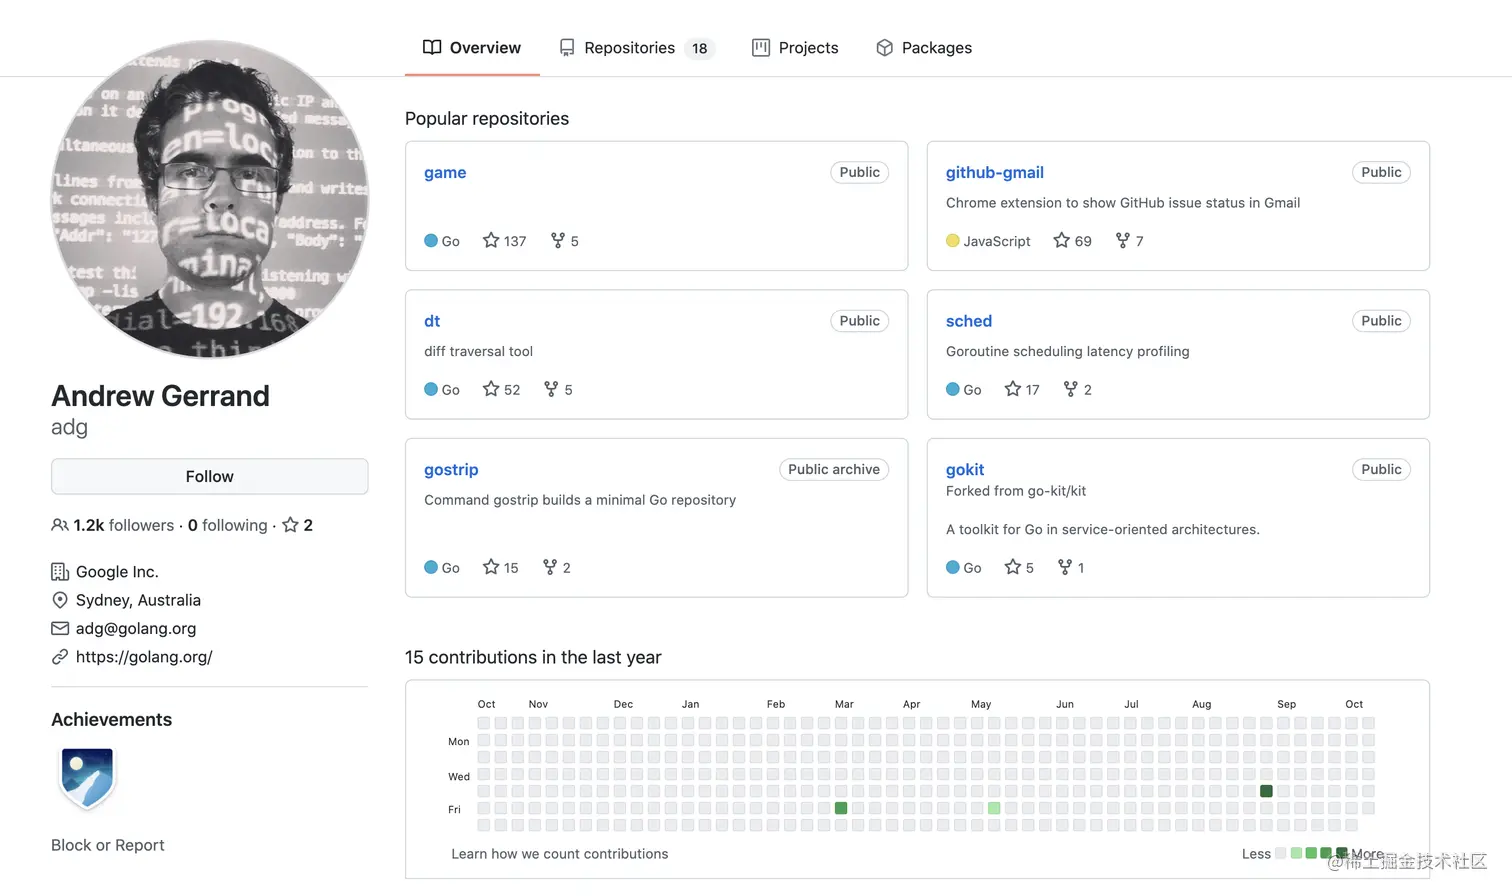Click Andrew Gerrand's profile avatar photo
Viewport: 1512px width, 896px height.
point(210,199)
